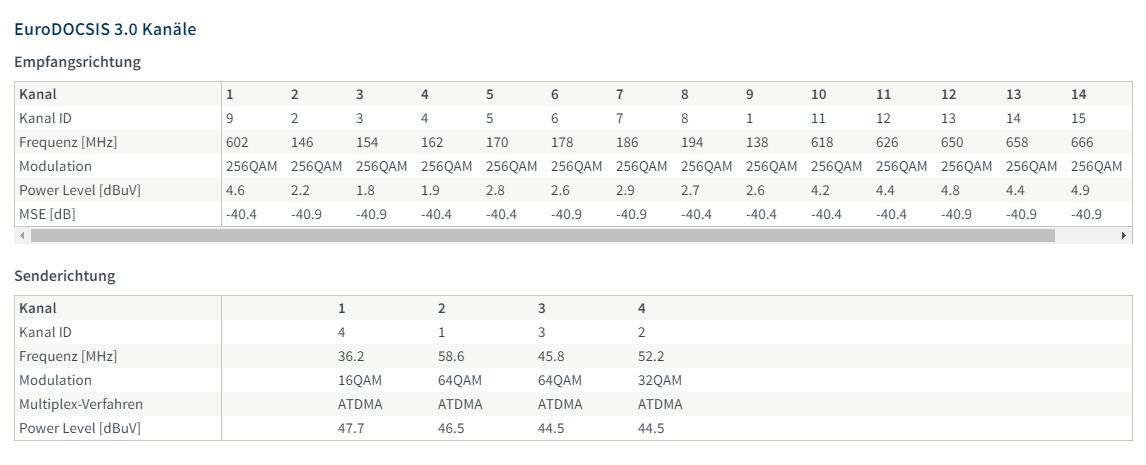Click the downstream Frequenz [MHz] row label

[68, 143]
